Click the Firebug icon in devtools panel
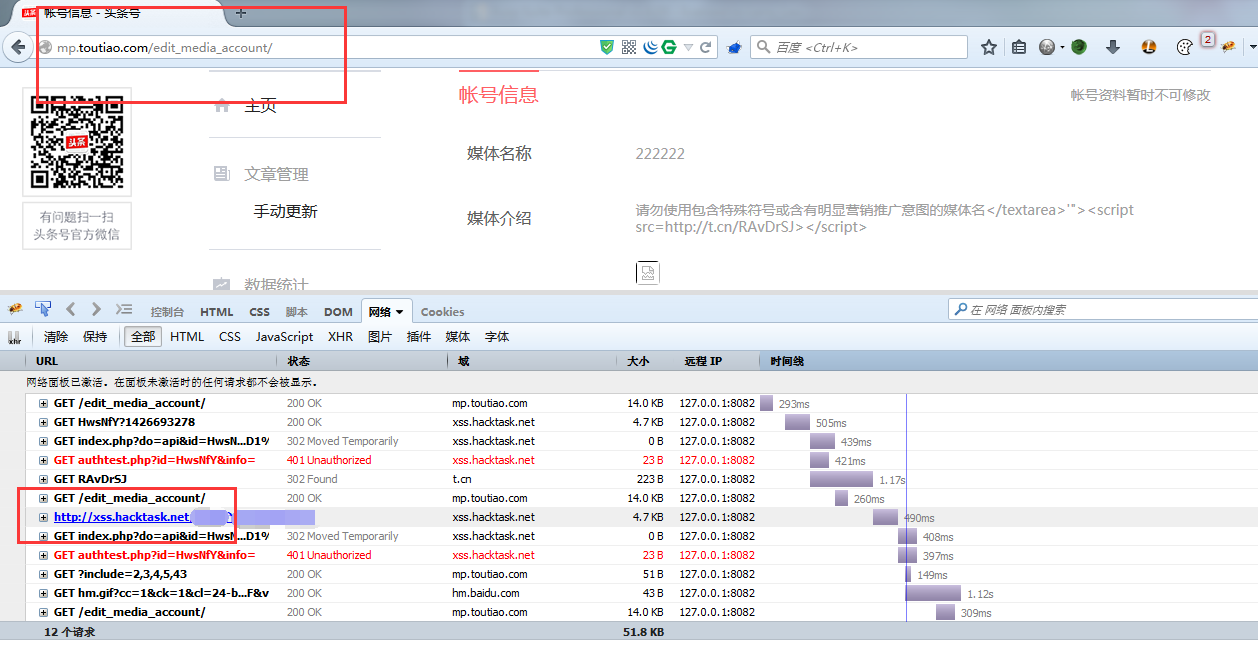This screenshot has height=645, width=1258. [16, 309]
